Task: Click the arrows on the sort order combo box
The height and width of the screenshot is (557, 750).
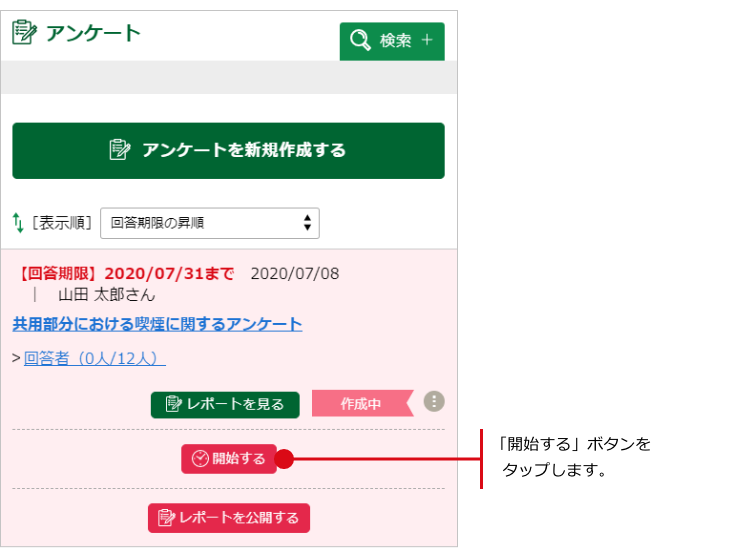Action: 307,223
